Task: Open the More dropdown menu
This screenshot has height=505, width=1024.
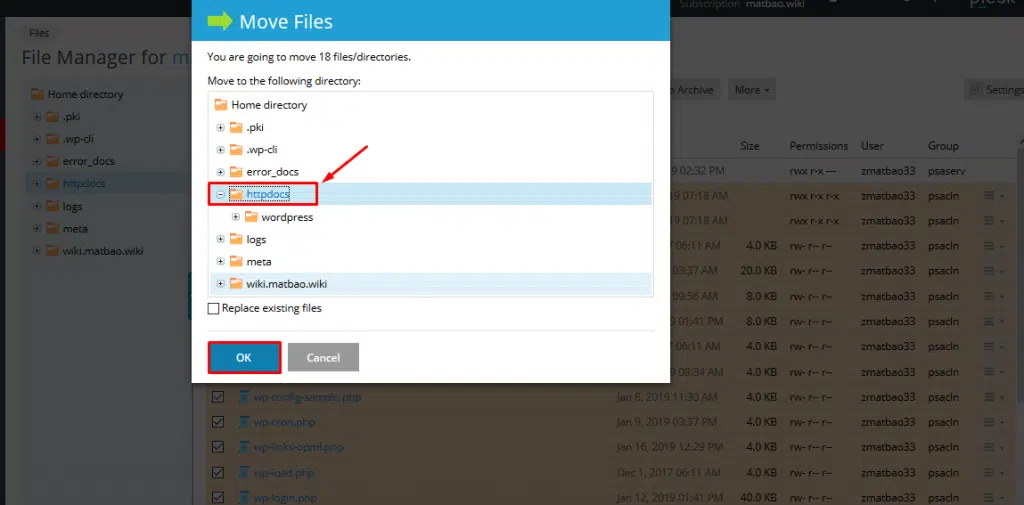Action: pyautogui.click(x=751, y=90)
